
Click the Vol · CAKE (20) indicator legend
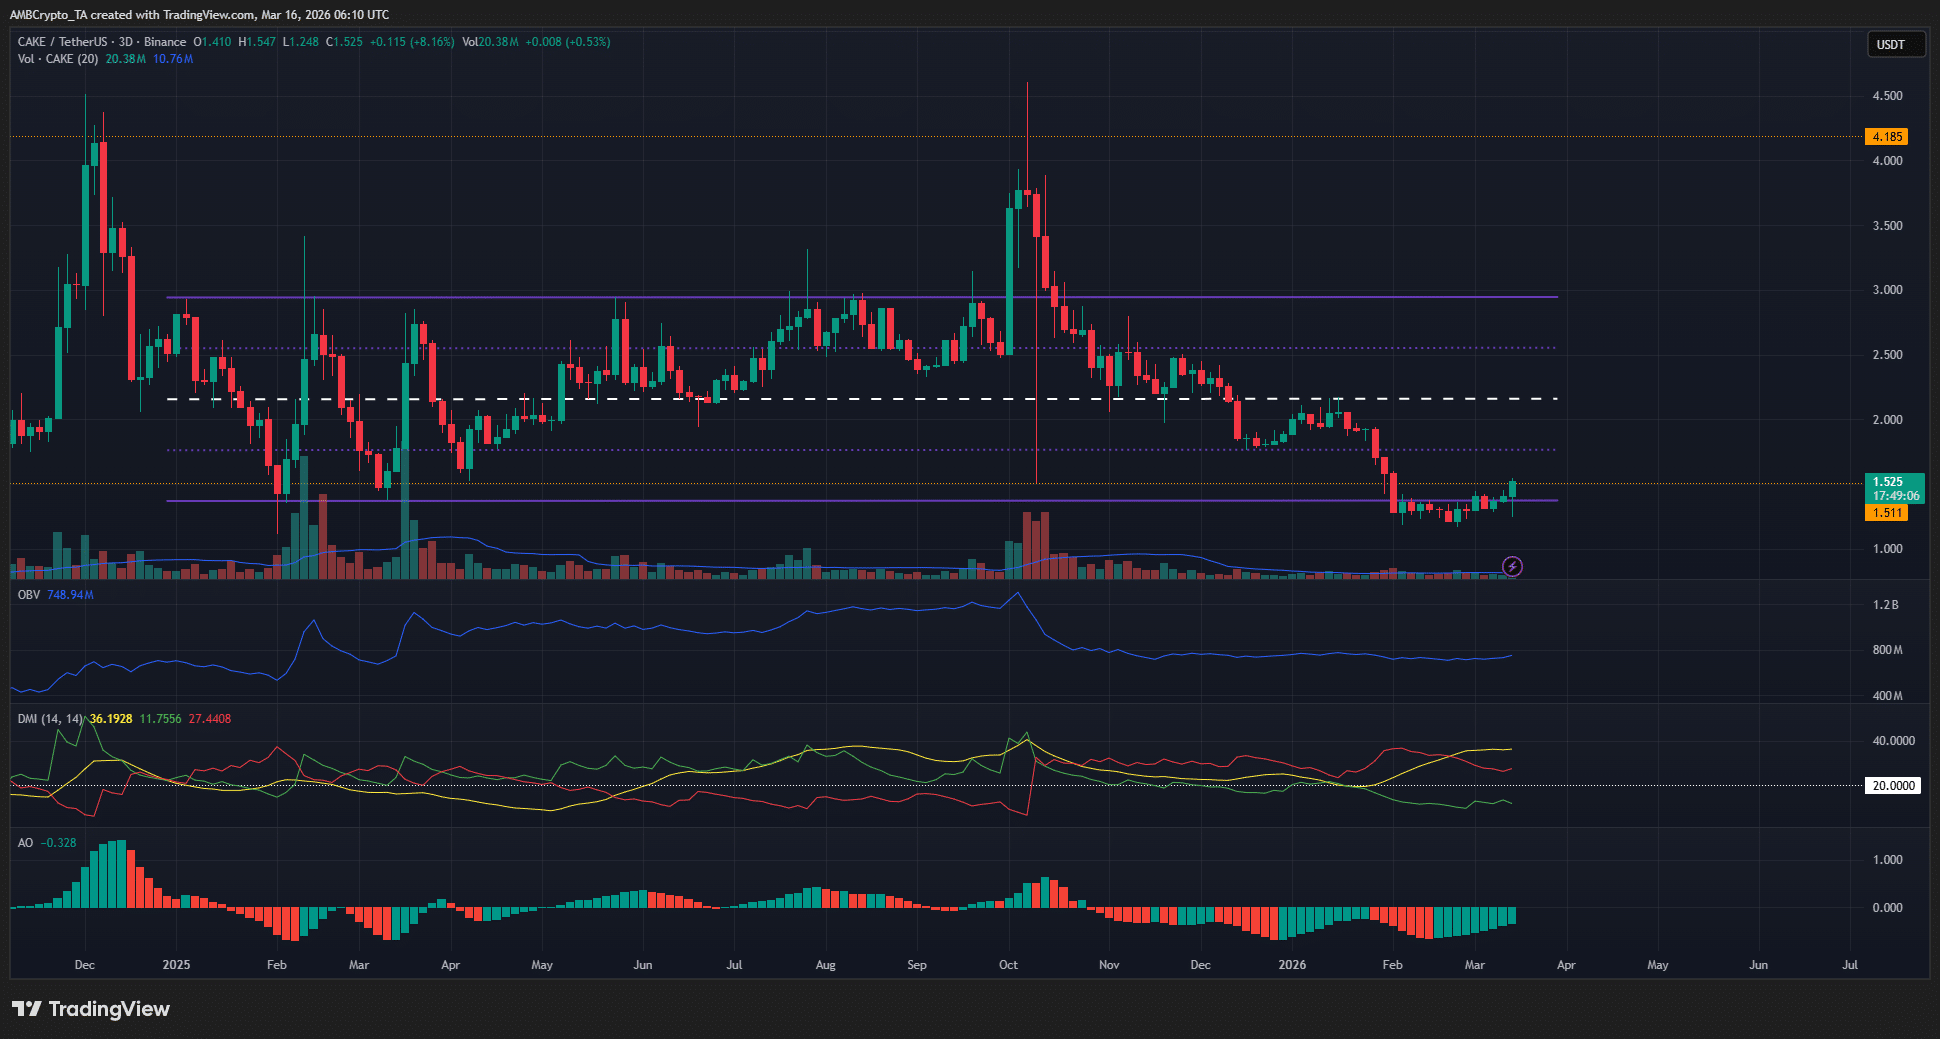point(58,59)
